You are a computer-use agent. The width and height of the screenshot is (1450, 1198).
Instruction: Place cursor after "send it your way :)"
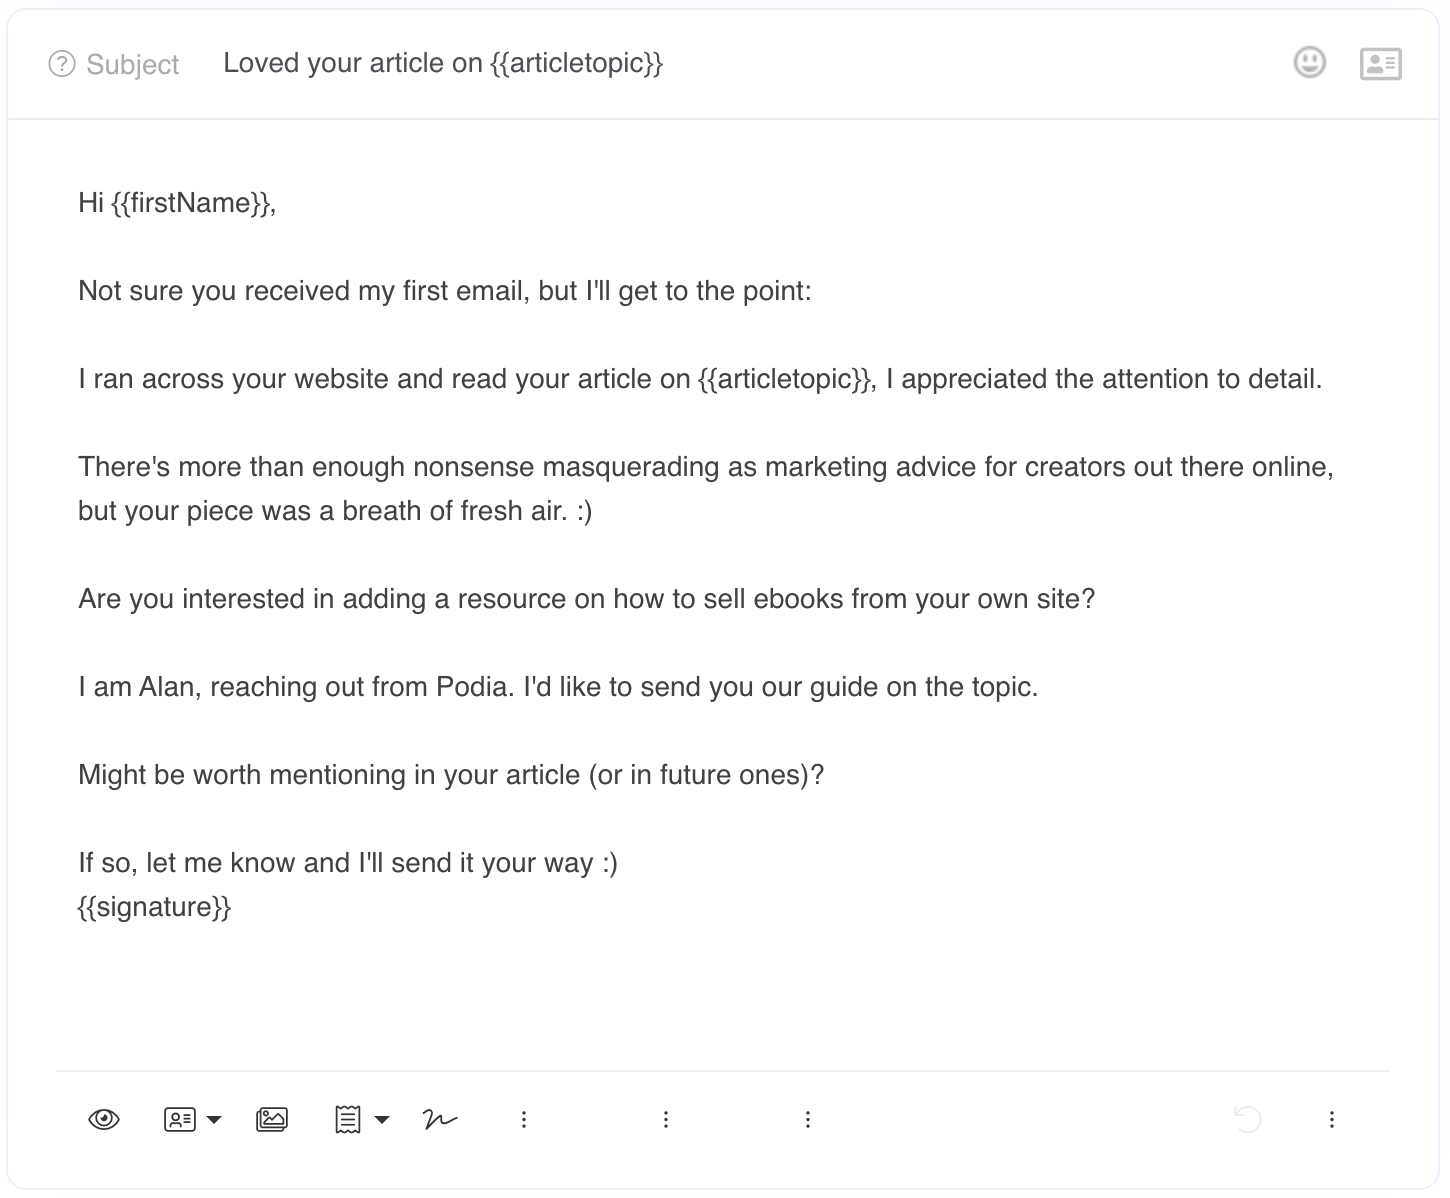620,863
